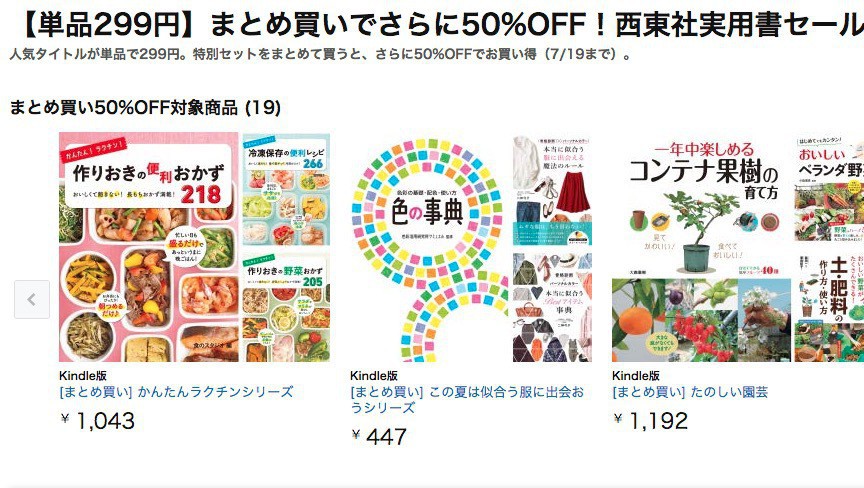Click Kindle版 label above たのしい園芸
This screenshot has height=488, width=864.
point(636,375)
